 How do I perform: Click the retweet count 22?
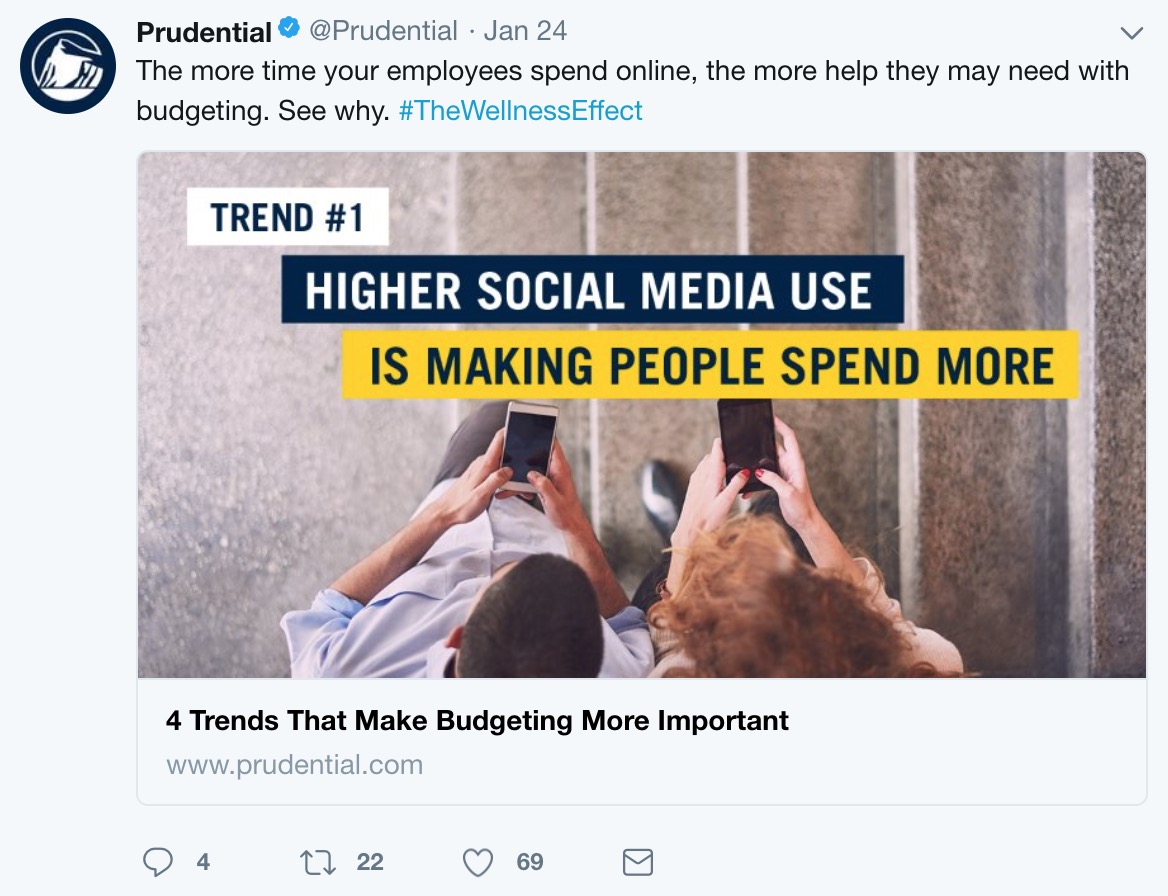370,862
